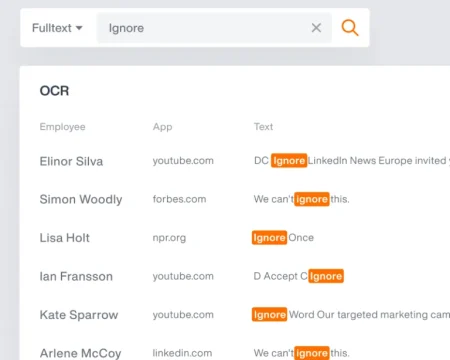
Task: Click 'Ignore Once' text result
Action: tap(283, 238)
